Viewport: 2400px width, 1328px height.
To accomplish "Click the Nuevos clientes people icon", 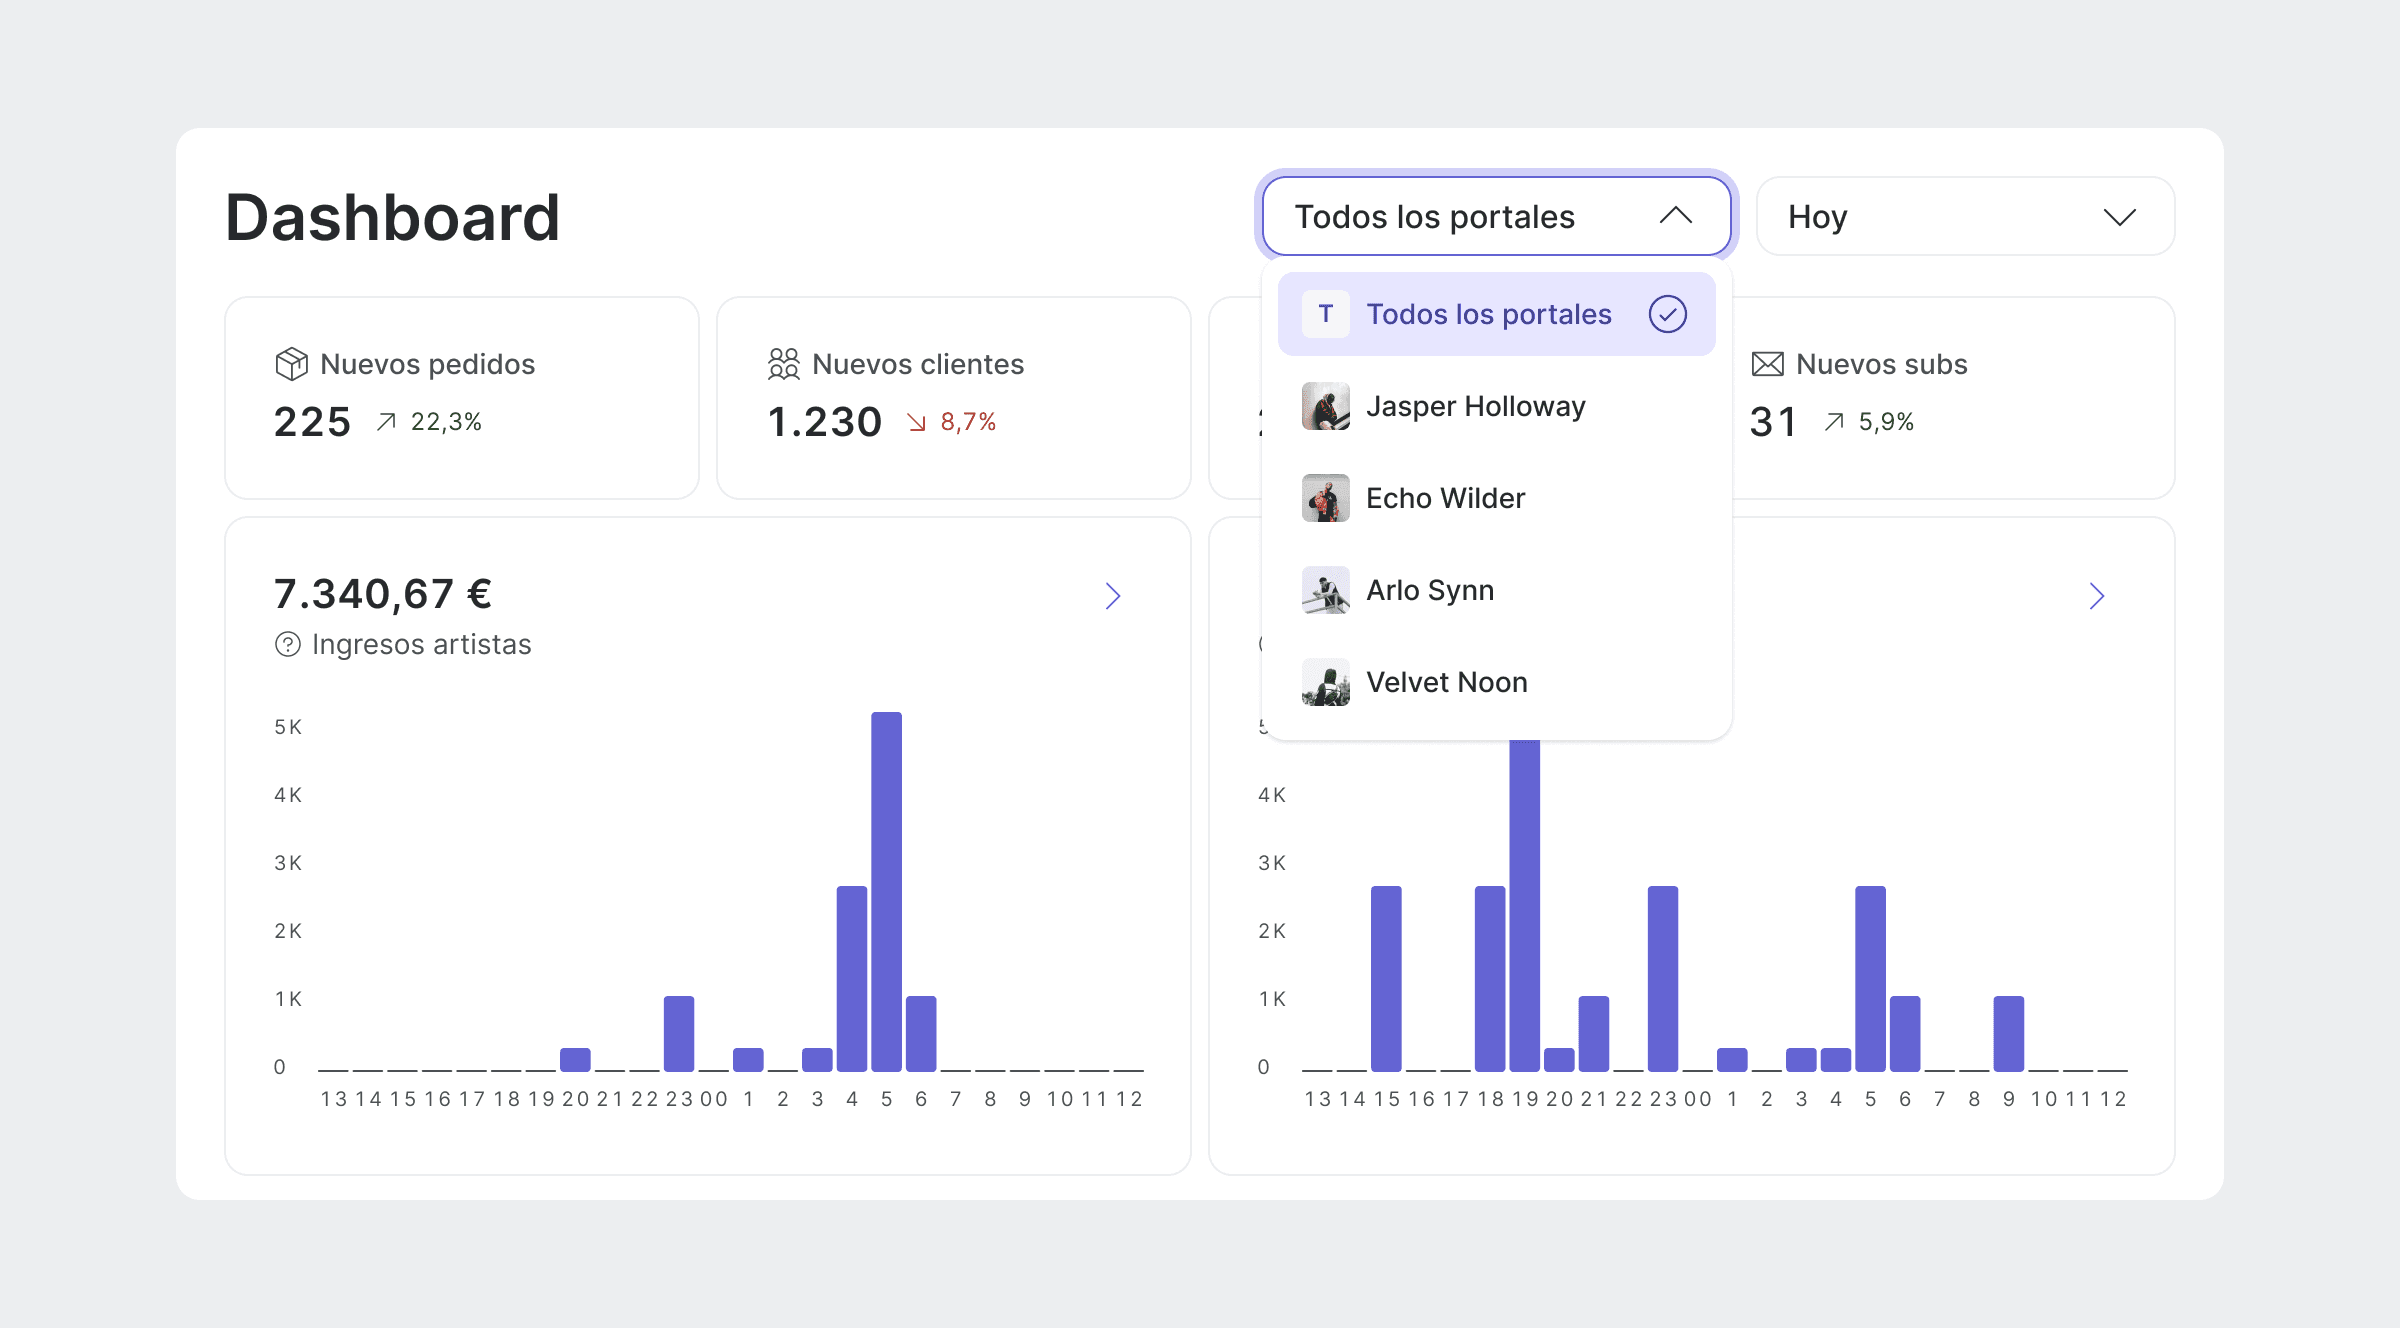I will click(783, 364).
